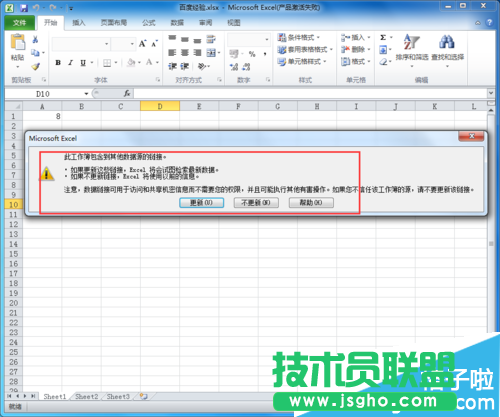Viewport: 500px width, 417px height.
Task: Toggle Wrap Text
Action: 211,39
